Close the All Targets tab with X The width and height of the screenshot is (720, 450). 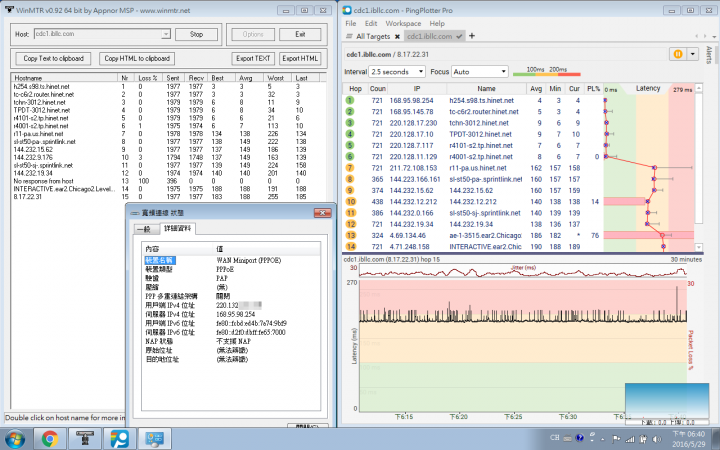tap(397, 36)
